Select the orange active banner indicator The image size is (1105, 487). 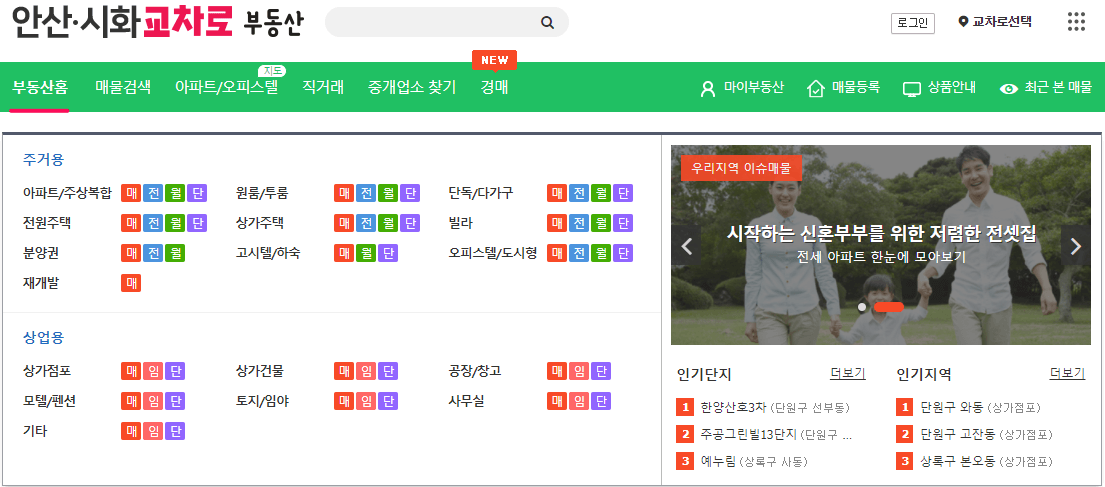(889, 307)
